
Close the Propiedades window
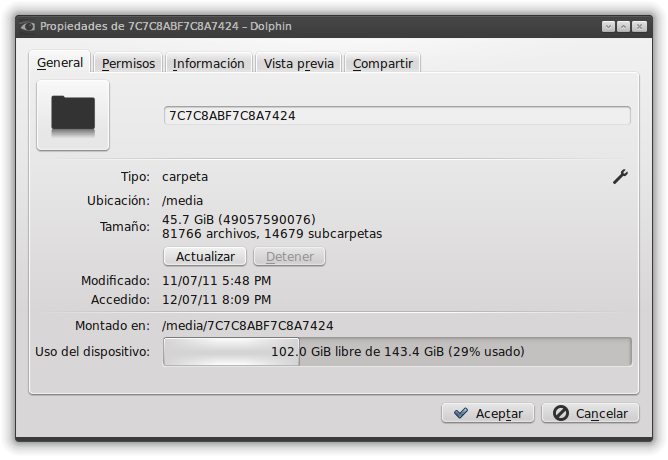point(639,26)
